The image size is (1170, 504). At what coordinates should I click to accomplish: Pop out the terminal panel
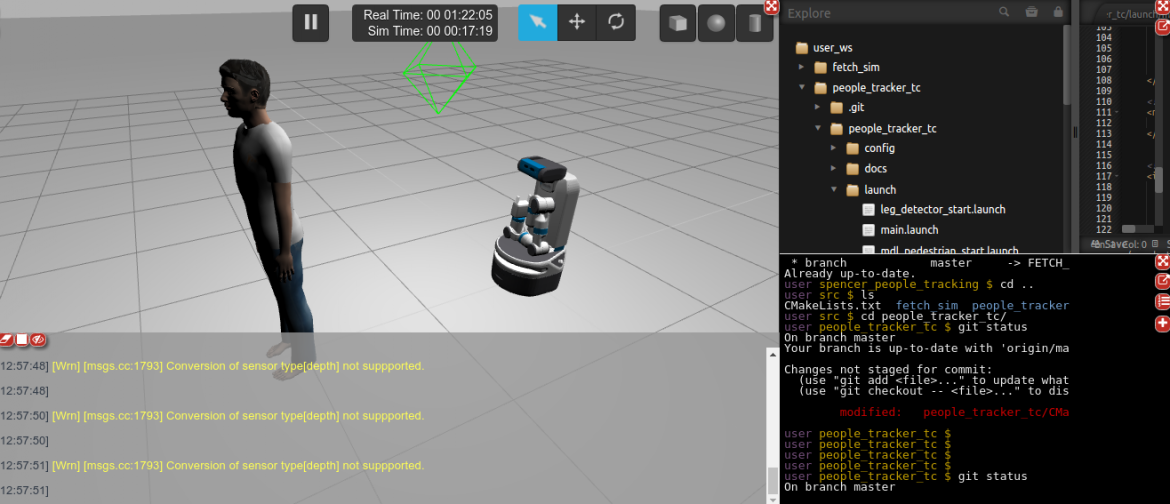pyautogui.click(x=1162, y=281)
